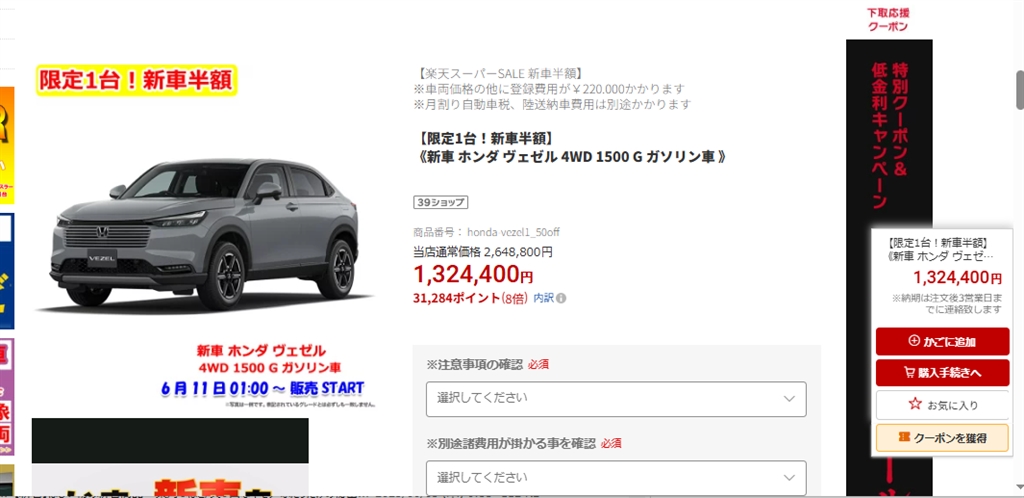The height and width of the screenshot is (498, 1024).
Task: Click the coupon ticket icon on クーポンを獲得
Action: pos(904,437)
